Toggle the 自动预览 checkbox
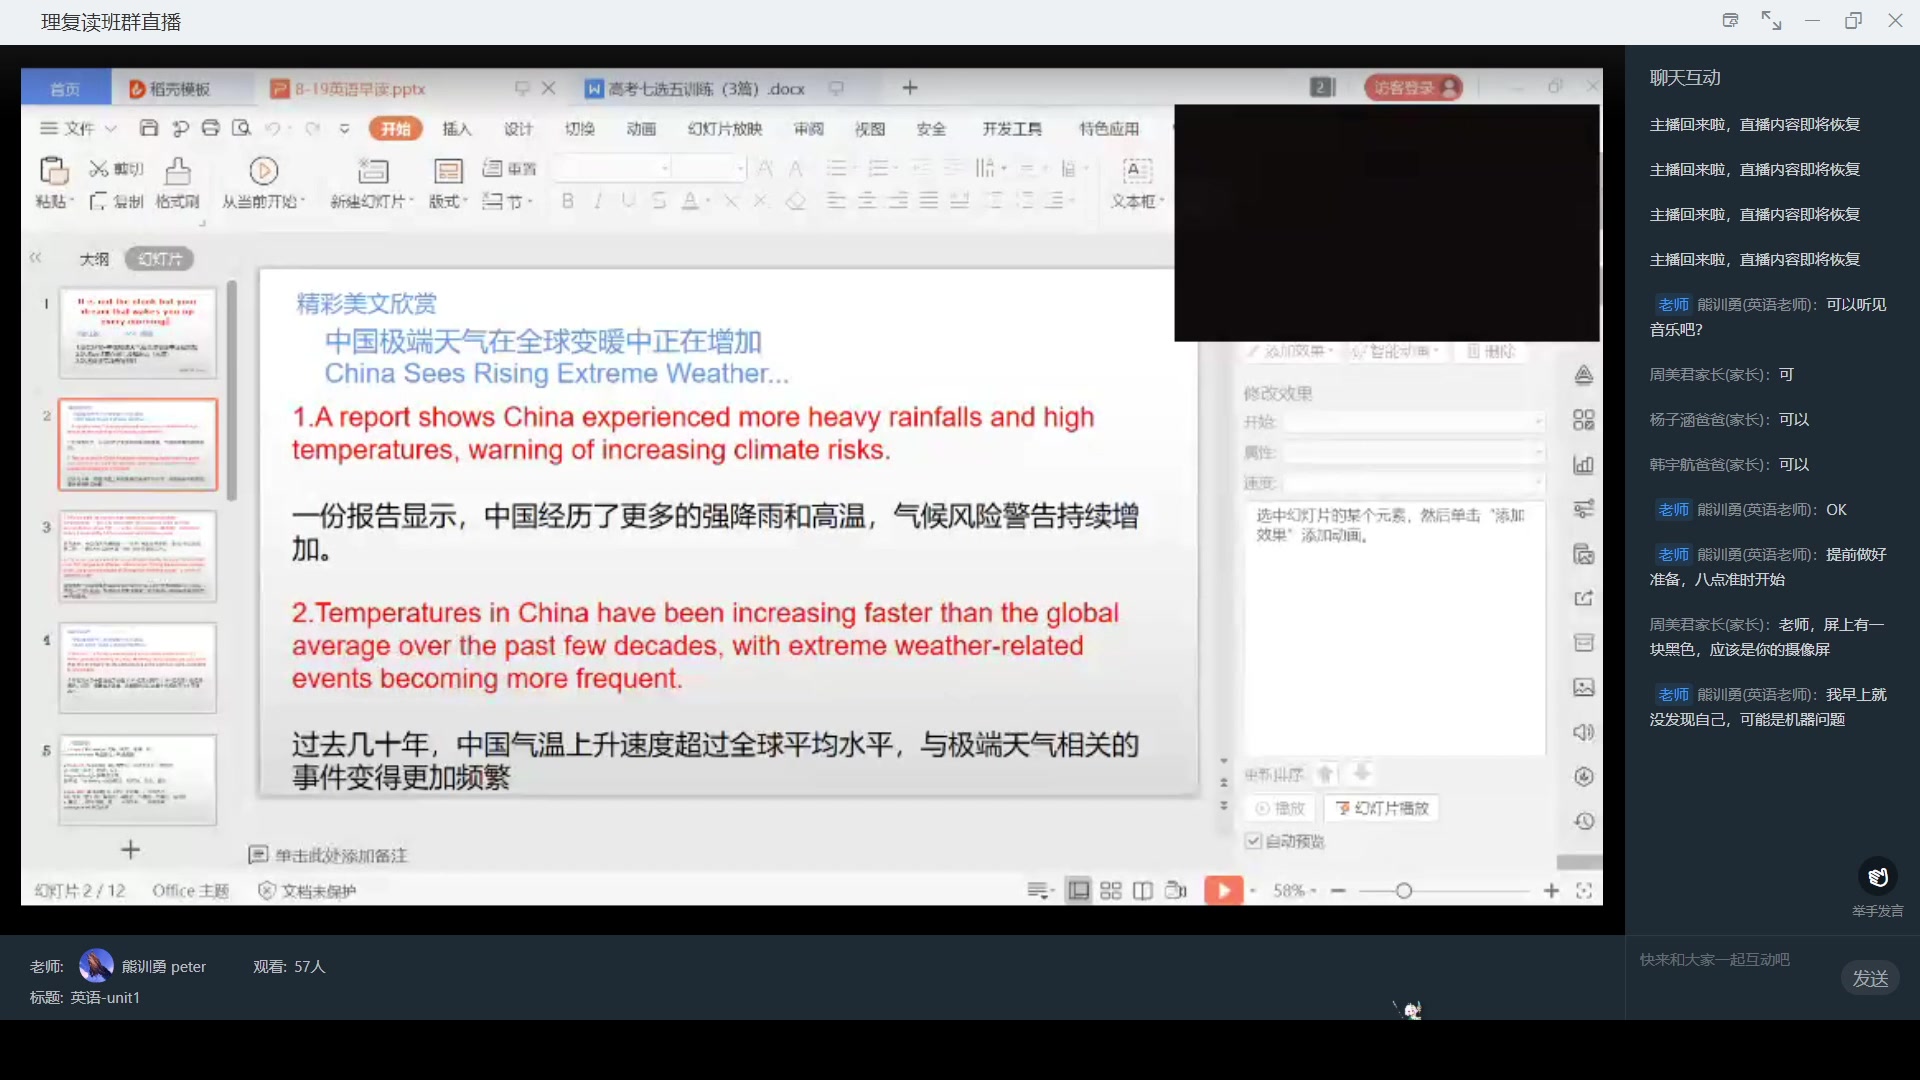This screenshot has height=1080, width=1920. (x=1253, y=841)
